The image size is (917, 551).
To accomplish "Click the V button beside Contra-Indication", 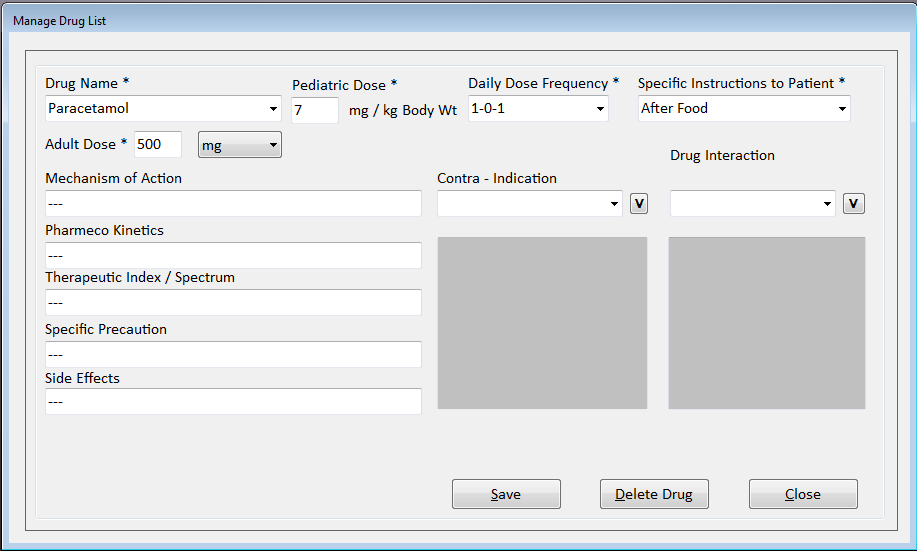I will point(640,204).
